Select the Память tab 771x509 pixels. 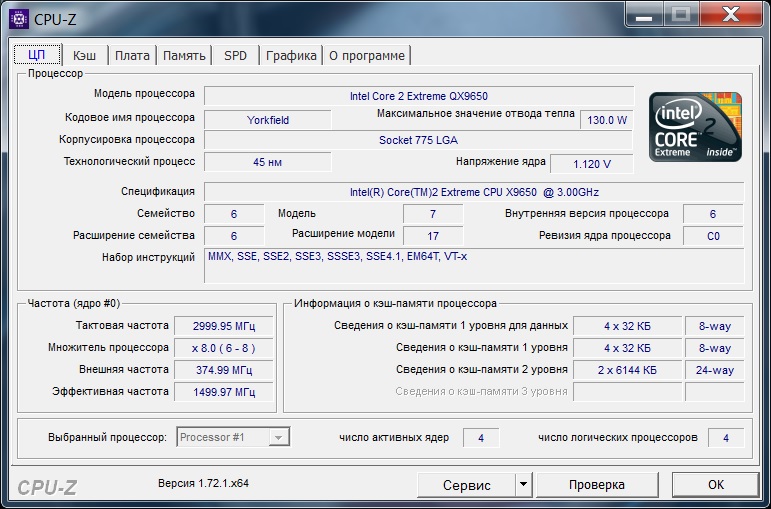184,55
